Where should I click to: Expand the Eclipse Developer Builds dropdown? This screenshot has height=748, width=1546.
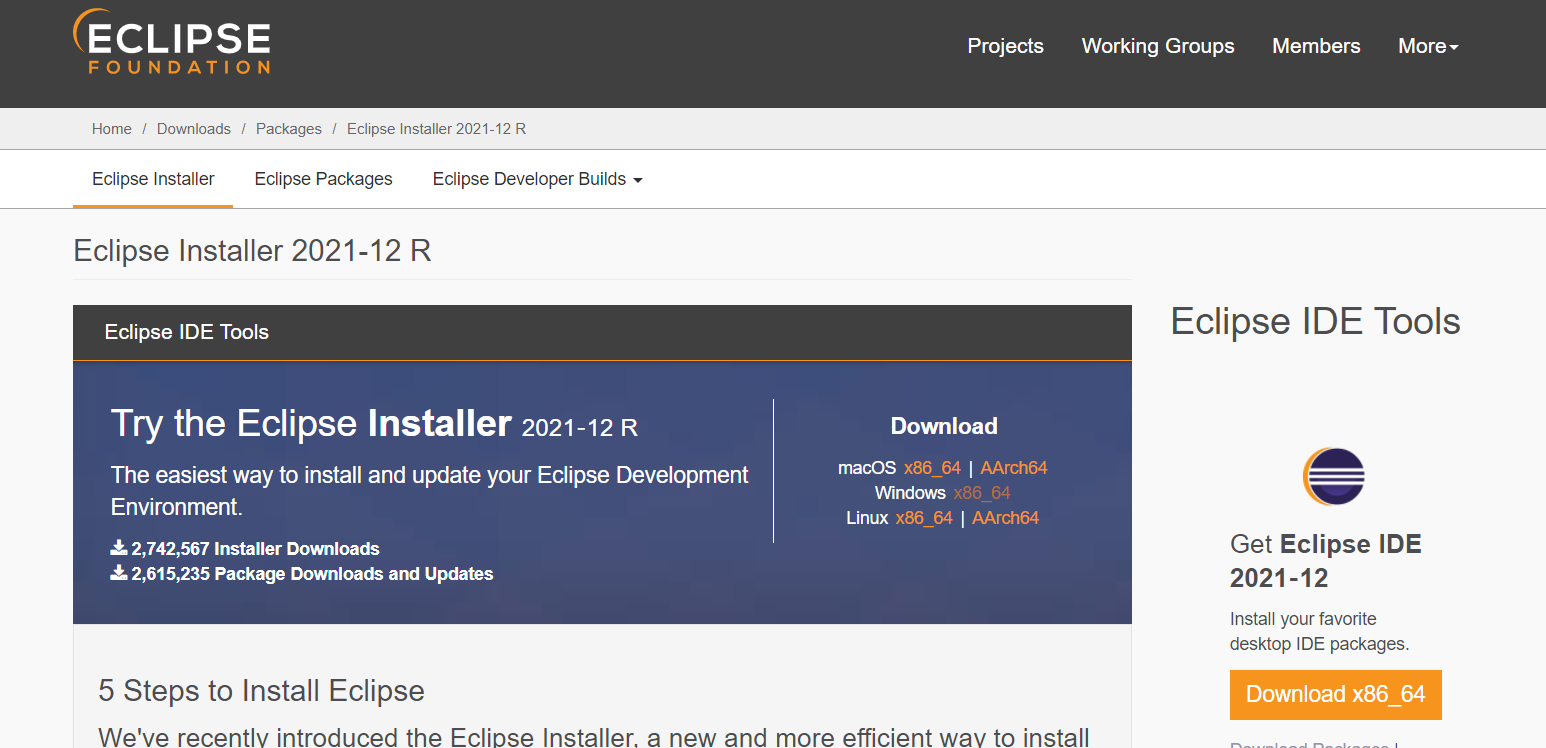(537, 179)
